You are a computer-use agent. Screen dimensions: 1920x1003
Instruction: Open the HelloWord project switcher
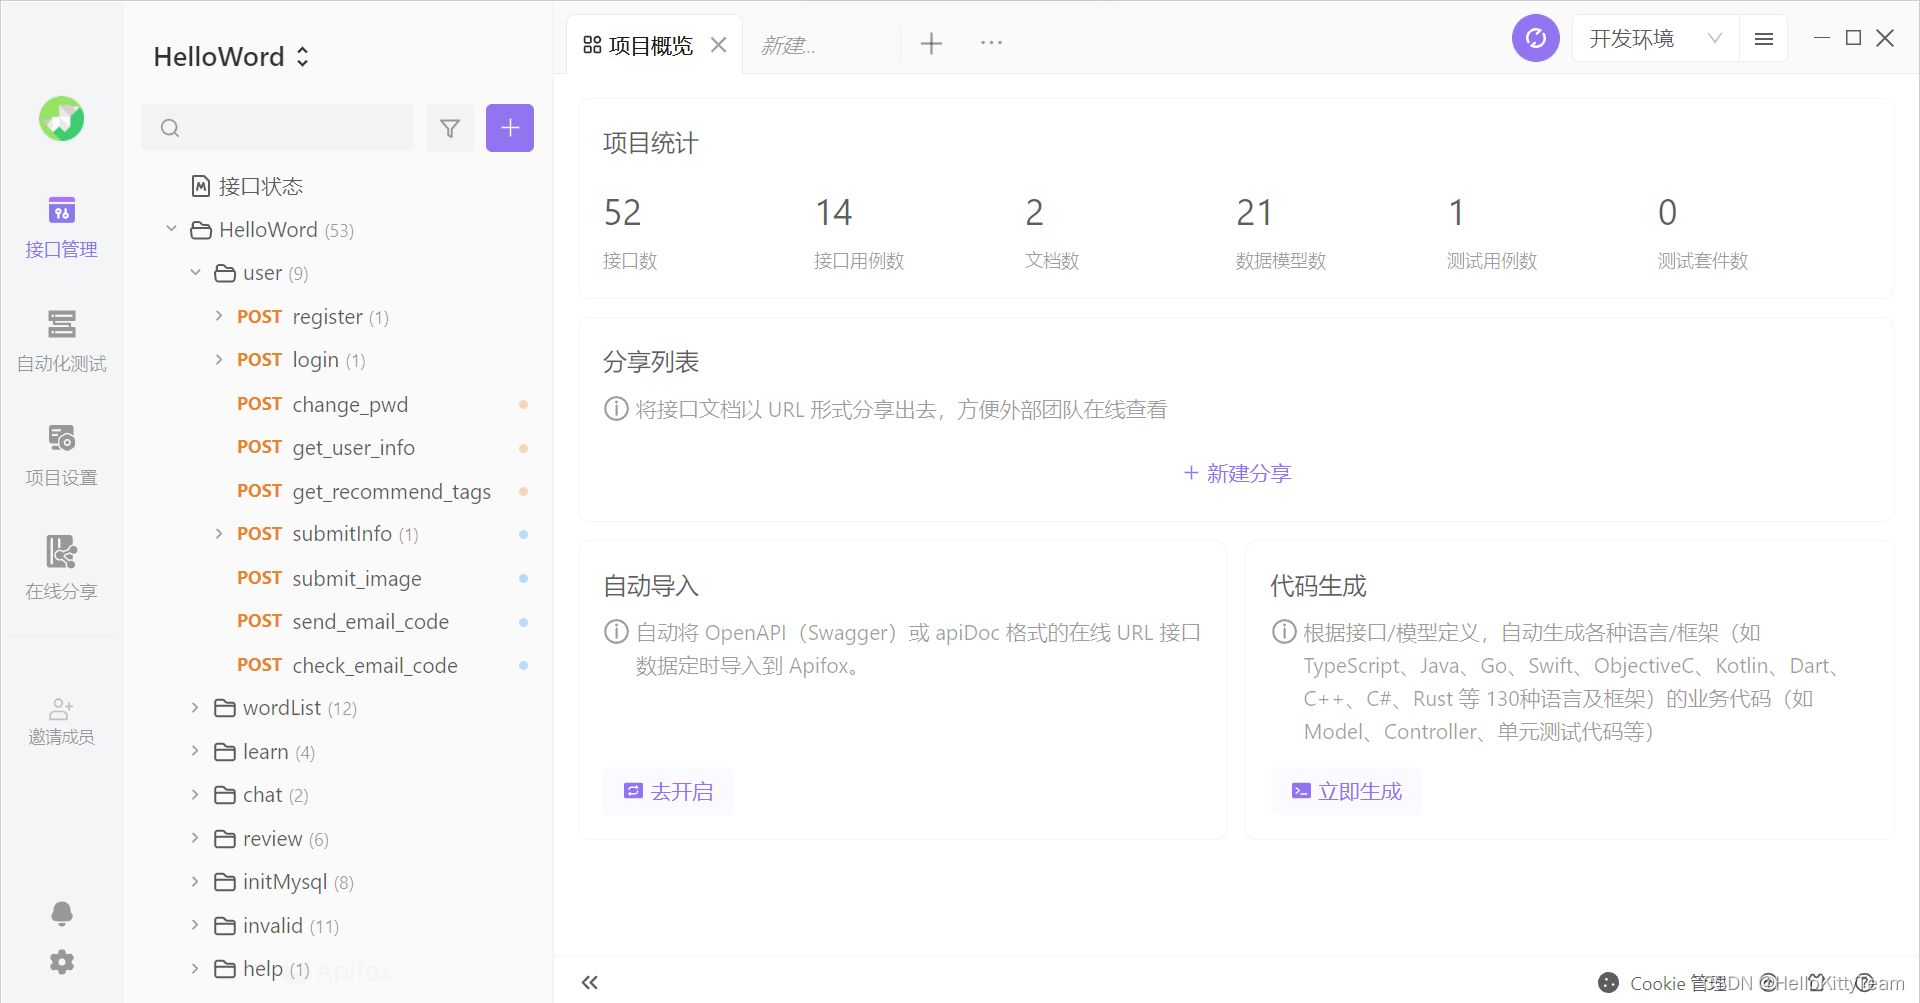click(x=231, y=57)
